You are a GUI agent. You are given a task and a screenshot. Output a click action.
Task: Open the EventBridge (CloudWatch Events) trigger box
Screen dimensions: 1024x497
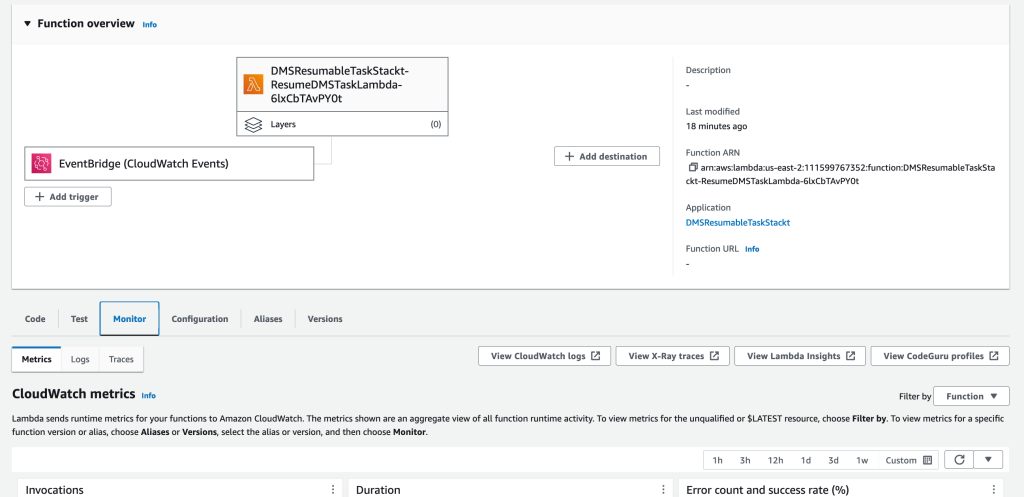(x=169, y=163)
